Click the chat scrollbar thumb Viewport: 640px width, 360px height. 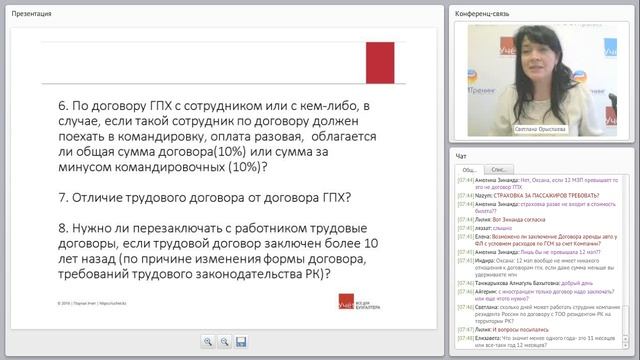pyautogui.click(x=626, y=320)
